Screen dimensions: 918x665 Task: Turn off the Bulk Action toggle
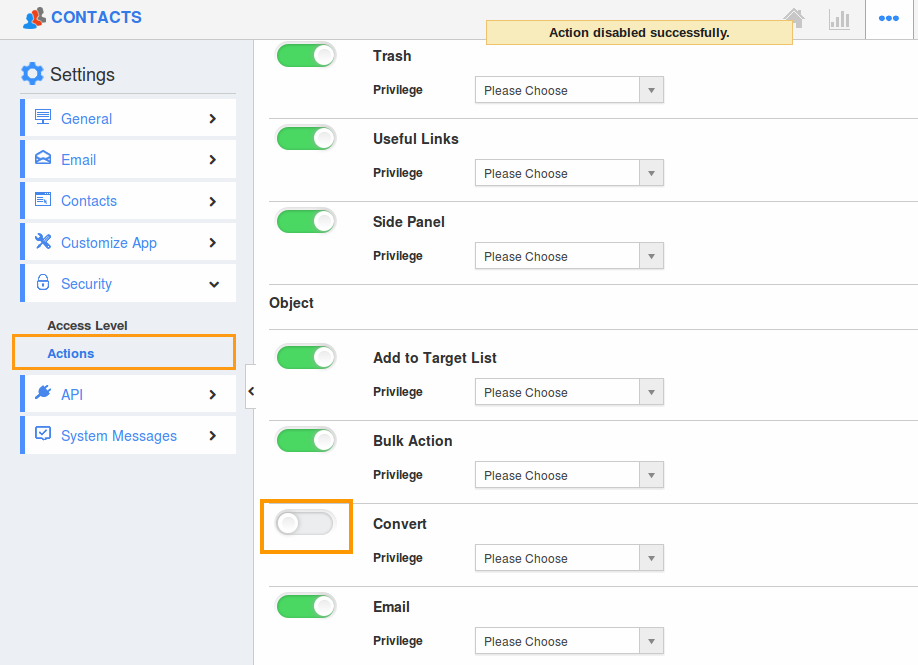(x=306, y=439)
